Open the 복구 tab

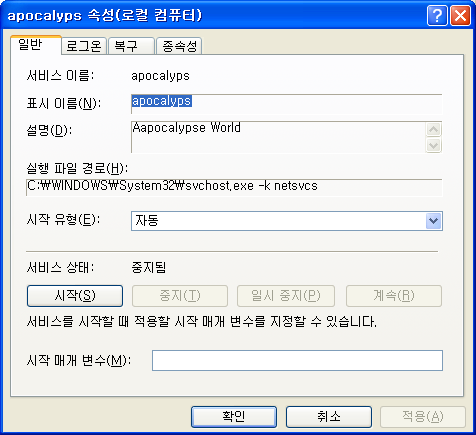coord(132,46)
